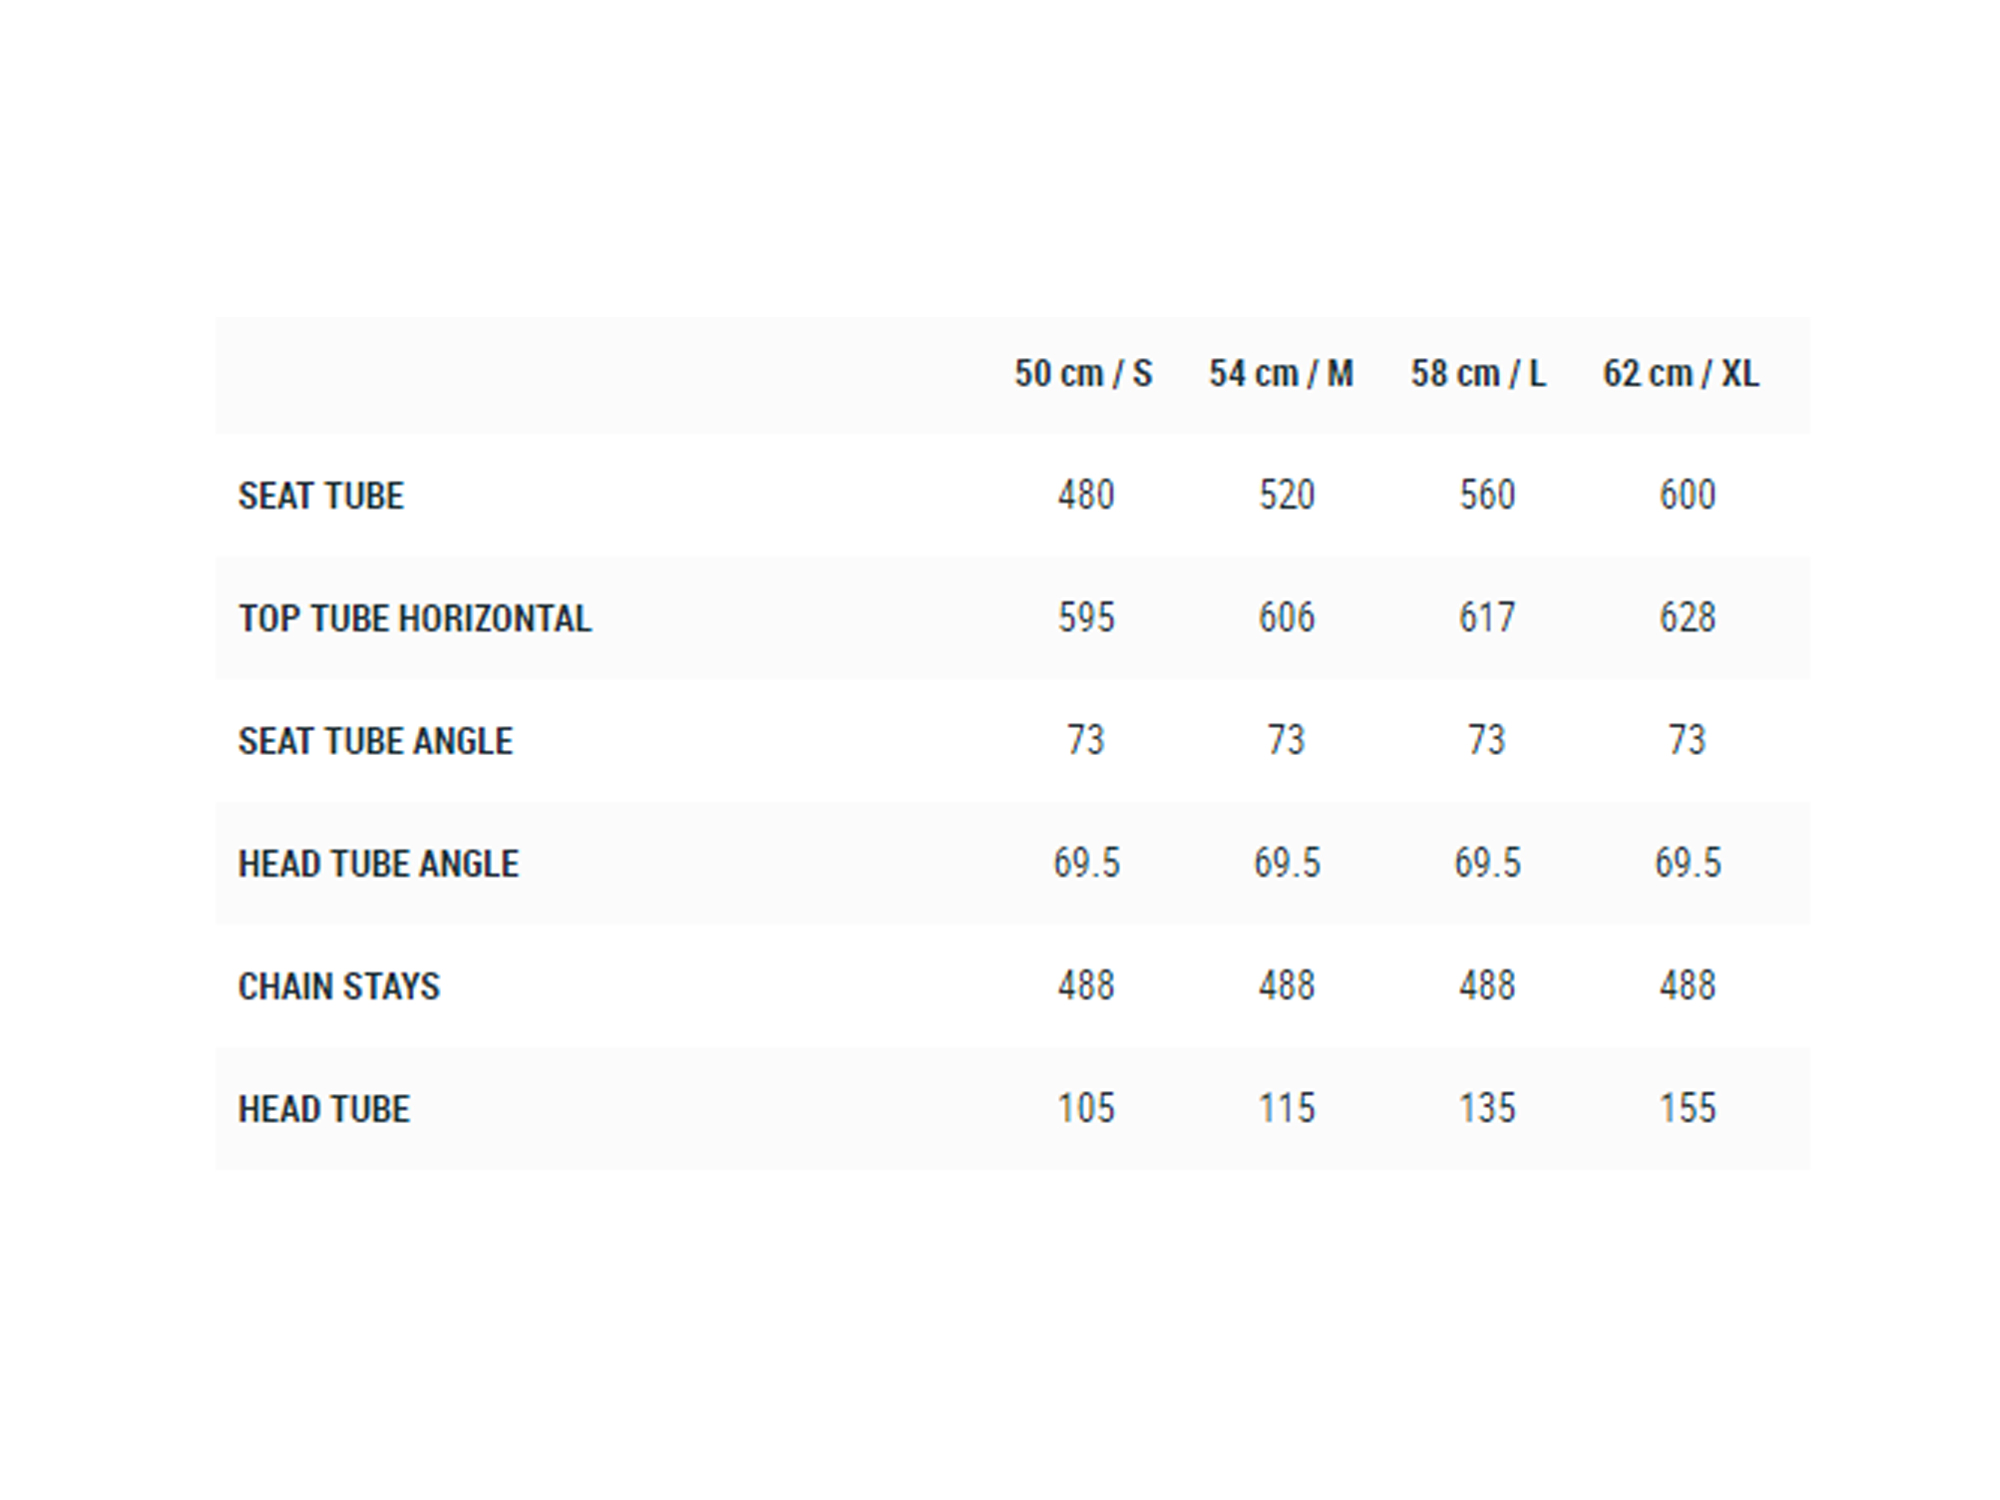Select seat tube value 600
2000x1500 pixels.
[1688, 495]
